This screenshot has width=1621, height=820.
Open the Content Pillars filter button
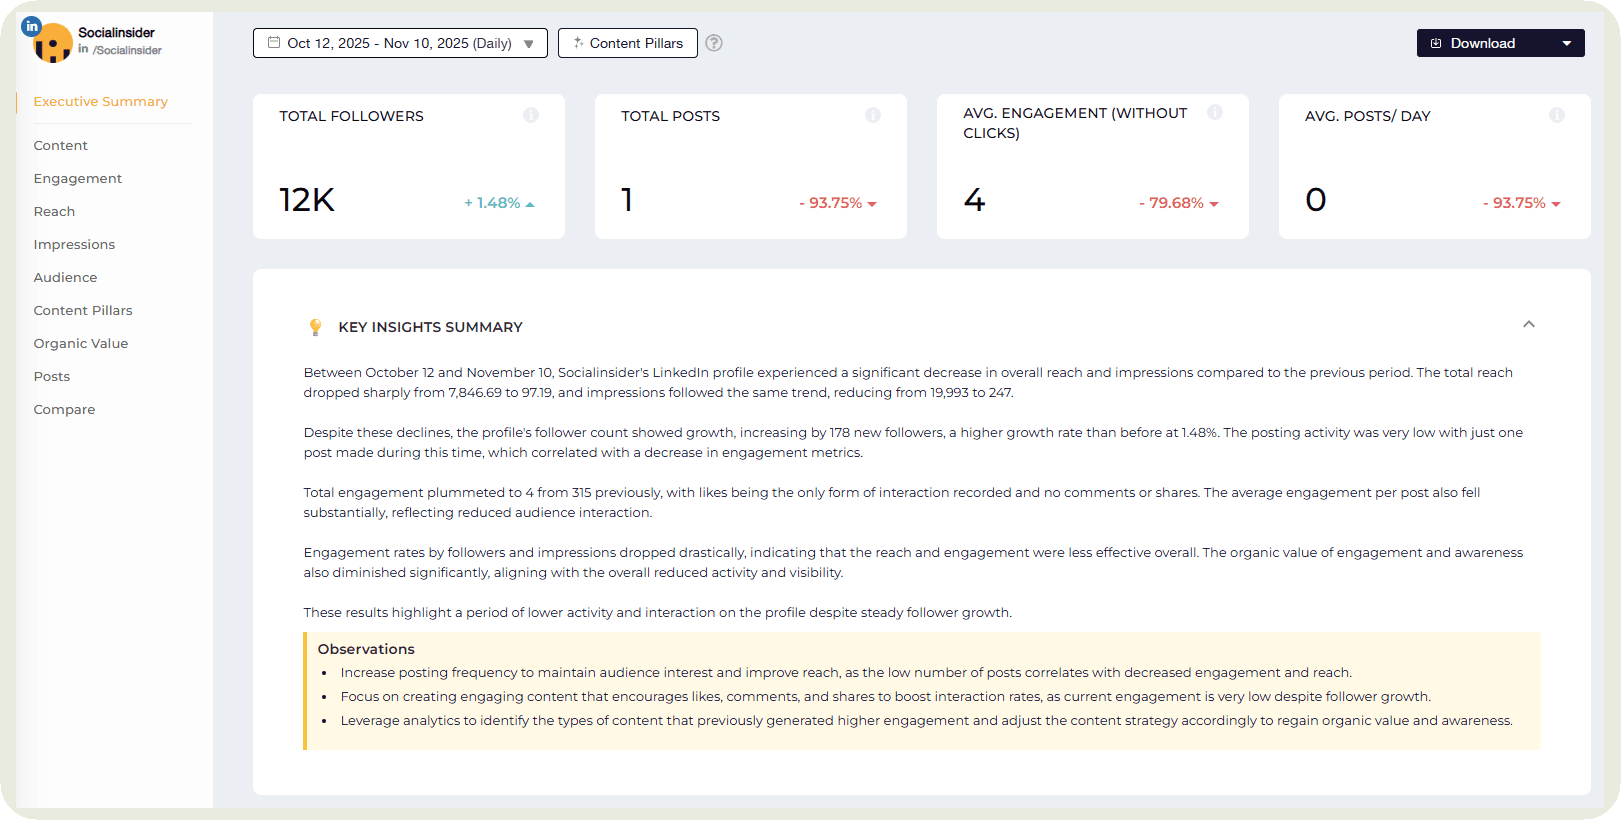coord(628,43)
